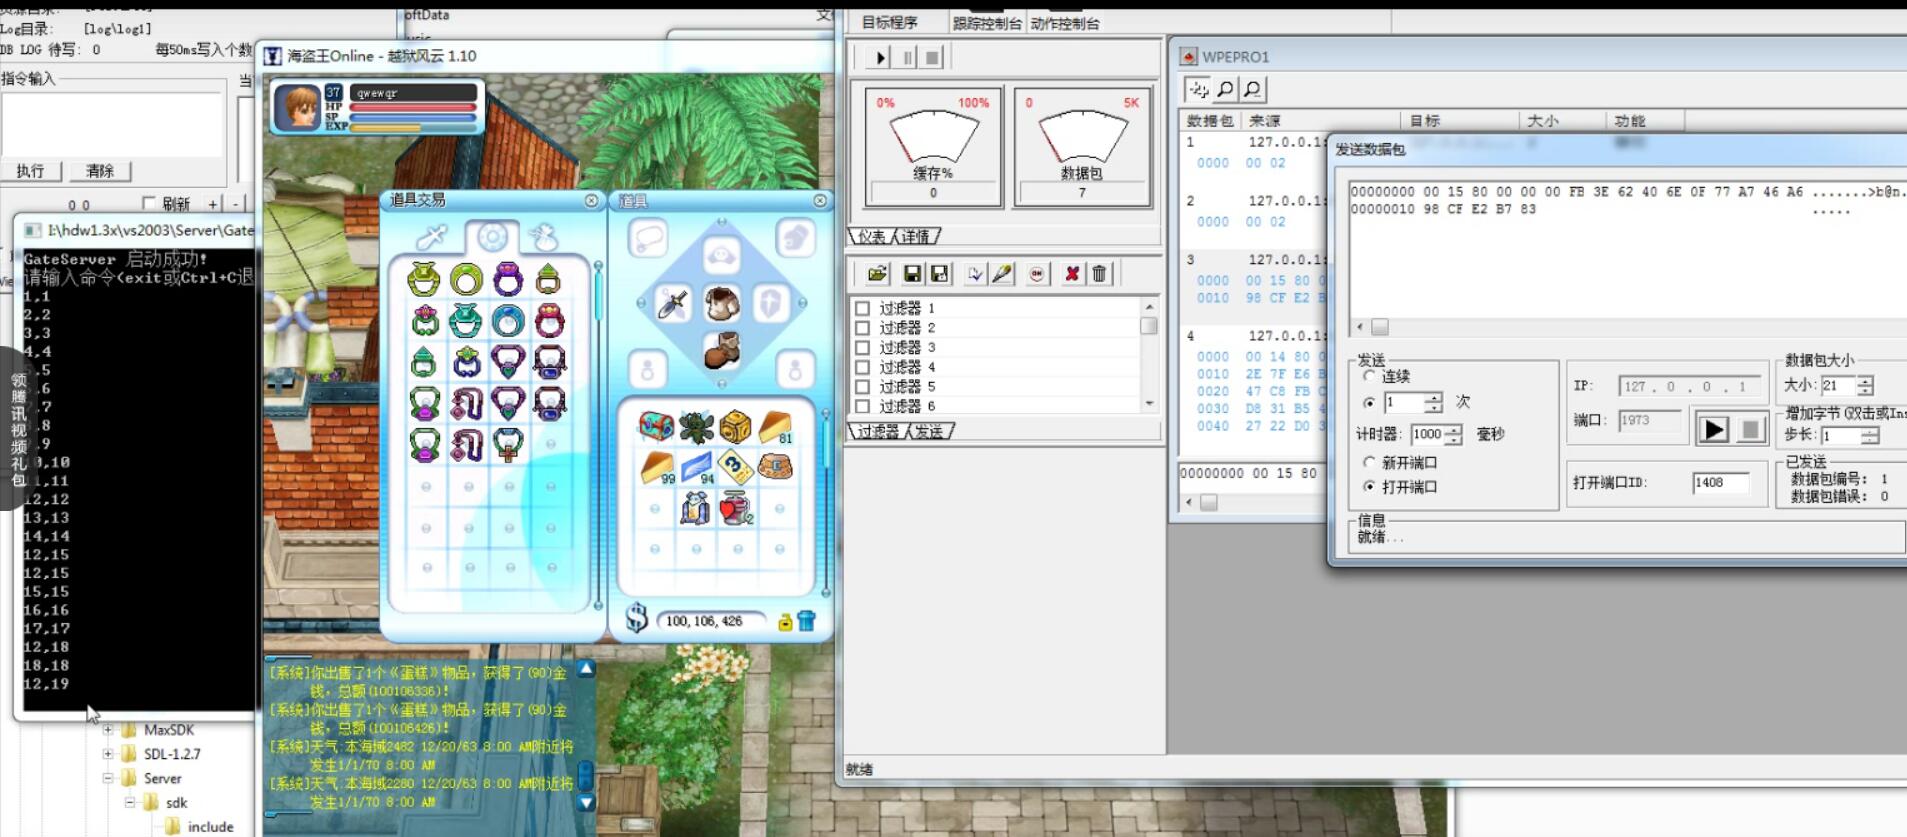Click the first save filter floppy icon

click(912, 273)
